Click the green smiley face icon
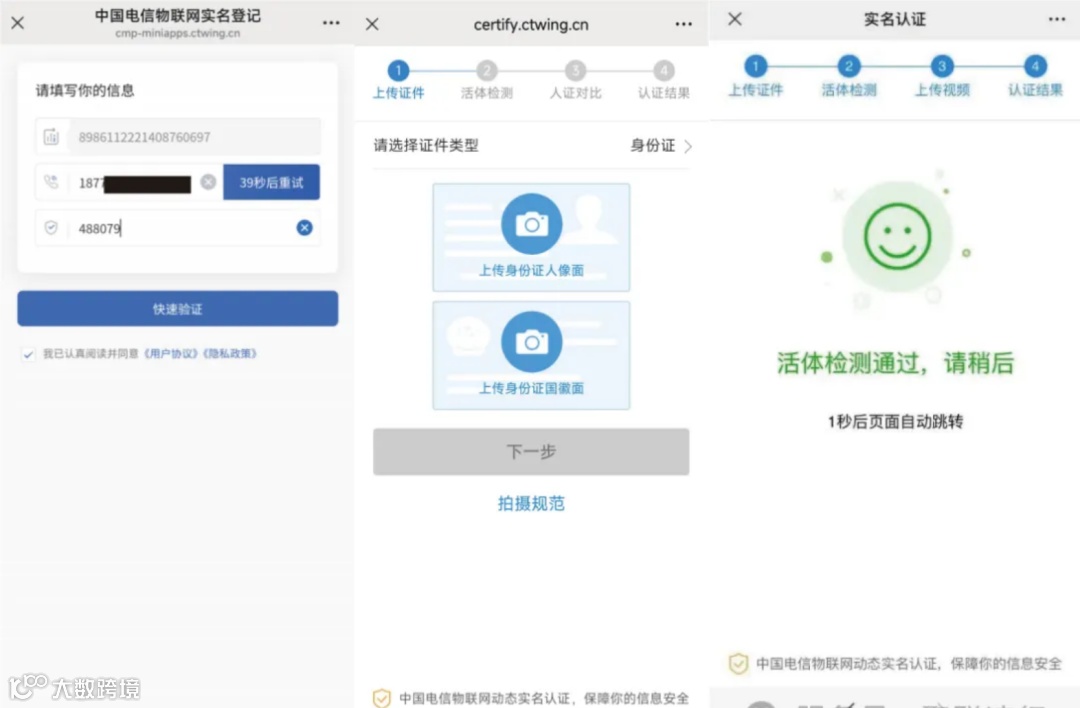1080x708 pixels. pos(897,236)
